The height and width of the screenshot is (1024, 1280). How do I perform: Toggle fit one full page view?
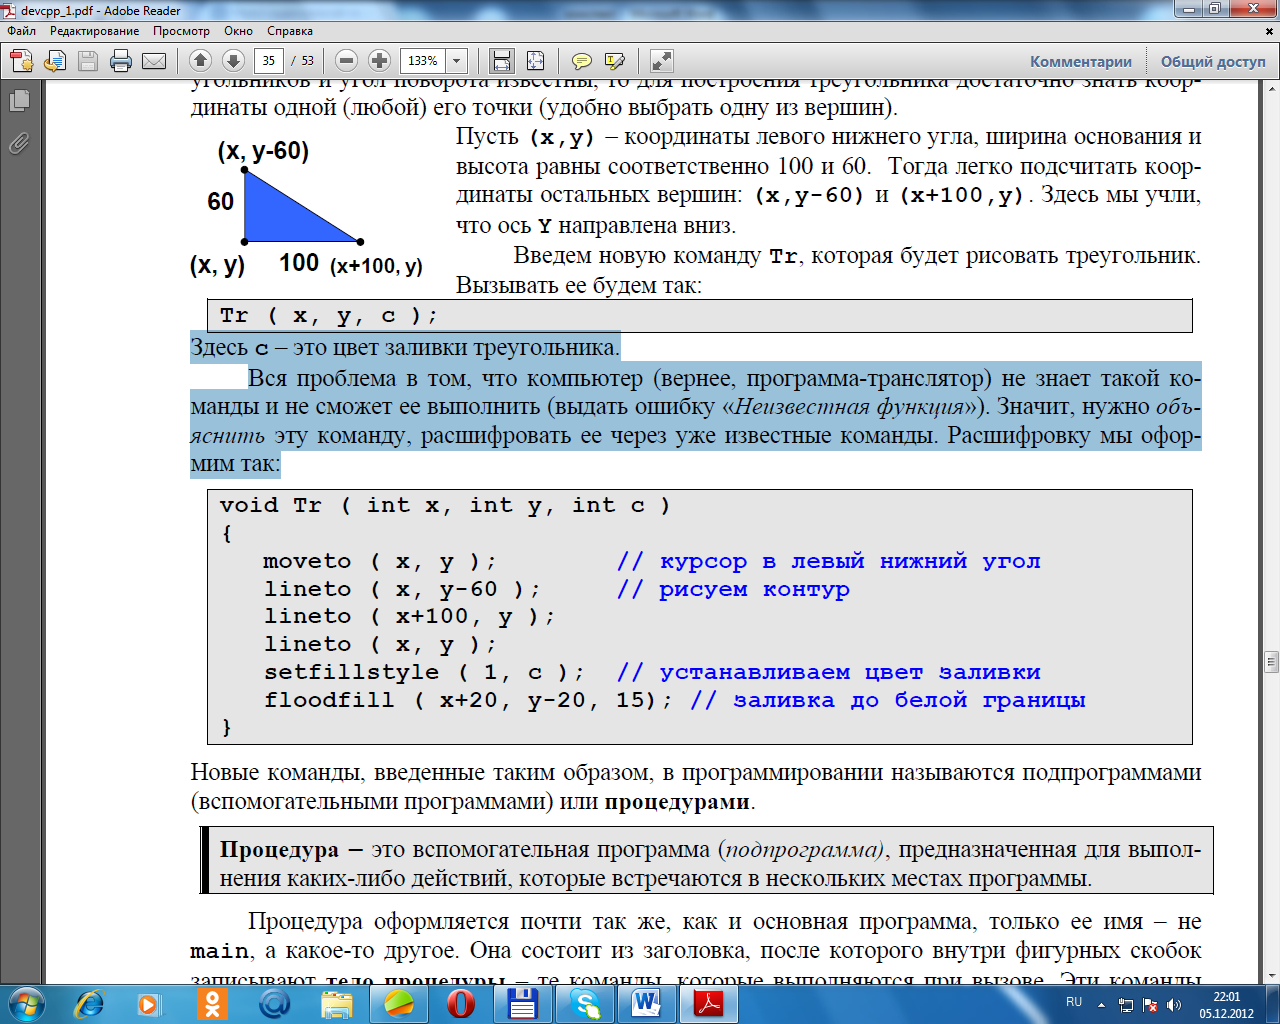point(535,61)
